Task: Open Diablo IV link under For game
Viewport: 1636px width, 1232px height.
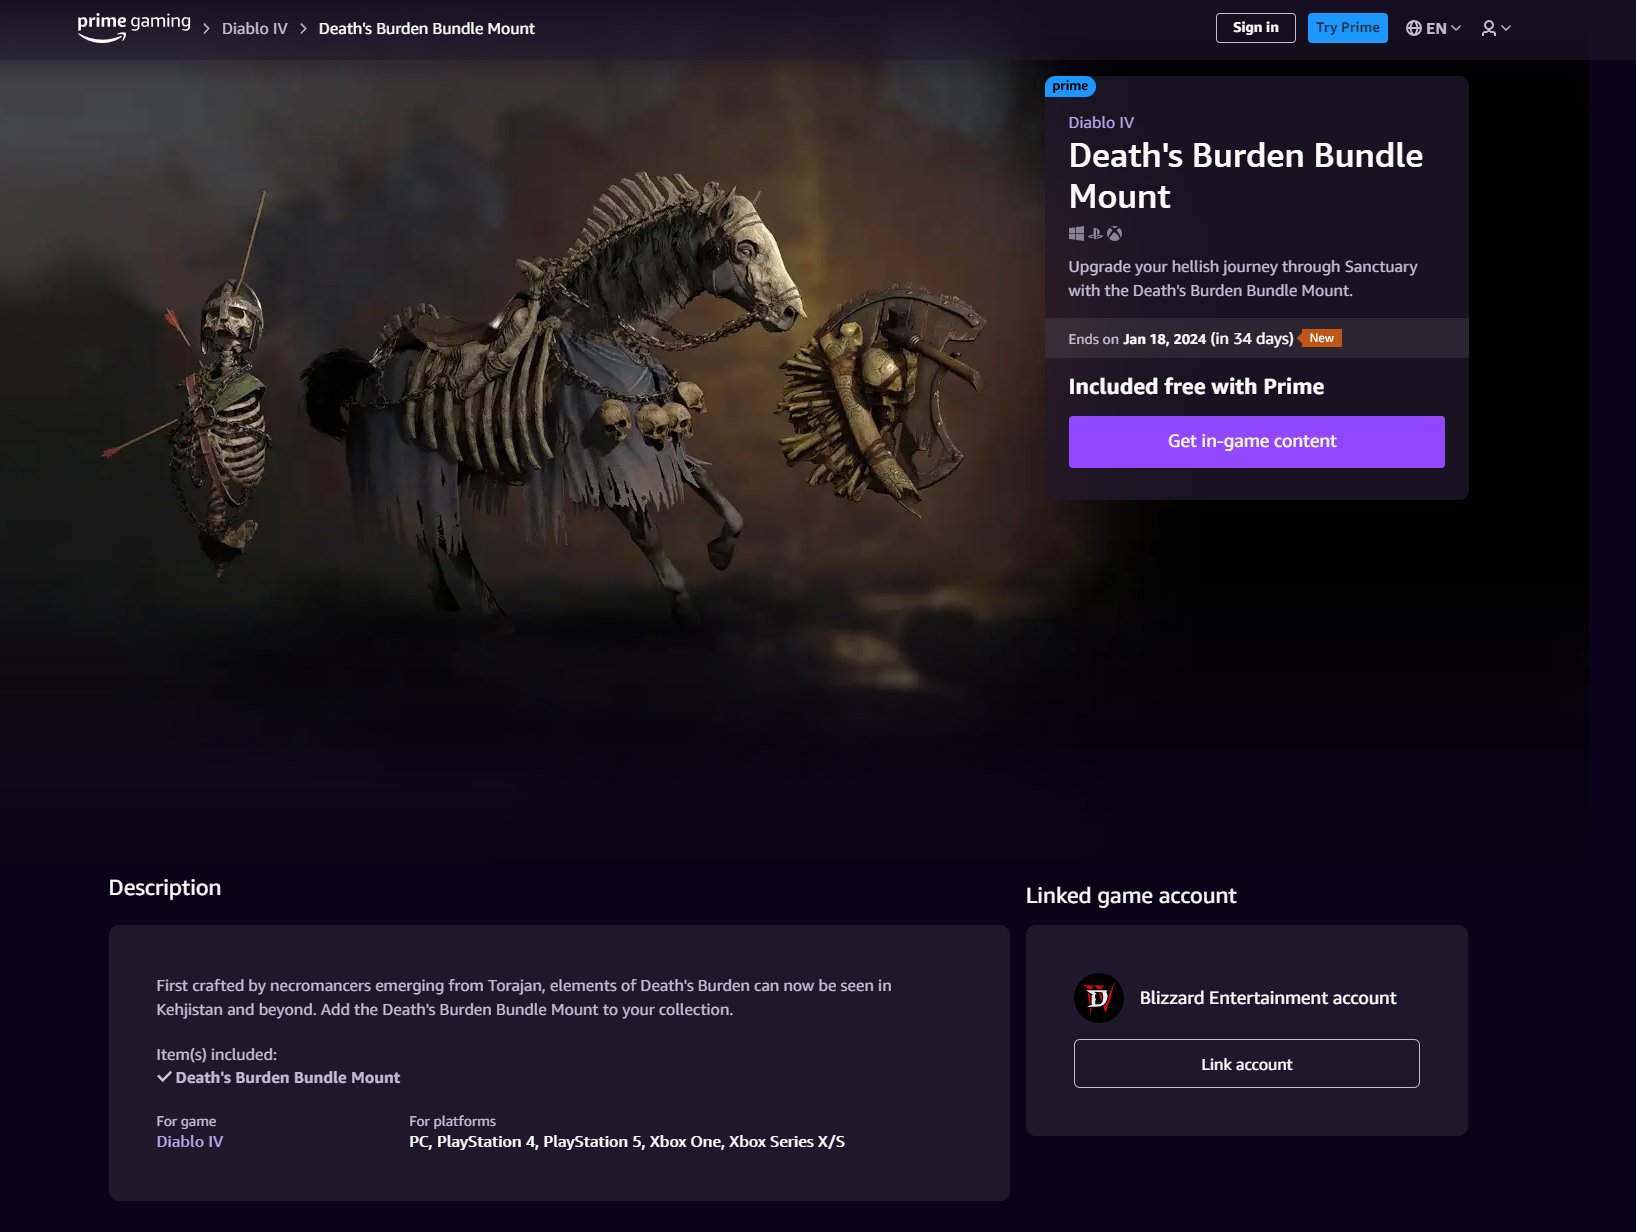Action: tap(189, 1142)
